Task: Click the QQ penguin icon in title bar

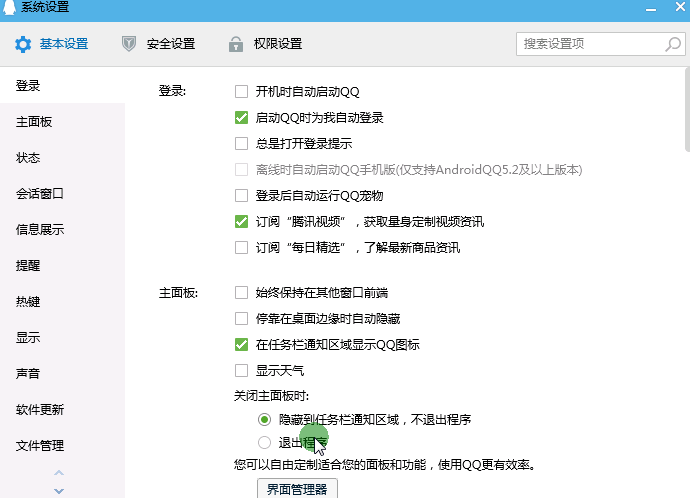Action: click(9, 7)
